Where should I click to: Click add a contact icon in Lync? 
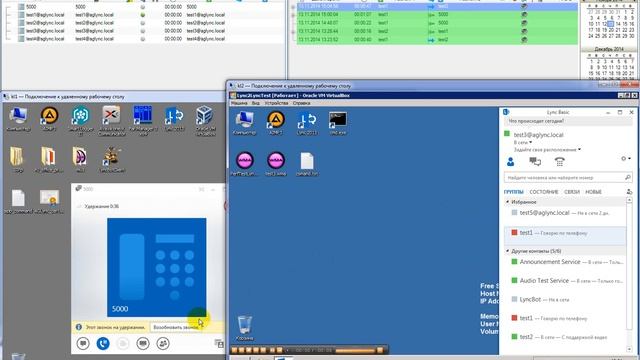click(629, 191)
